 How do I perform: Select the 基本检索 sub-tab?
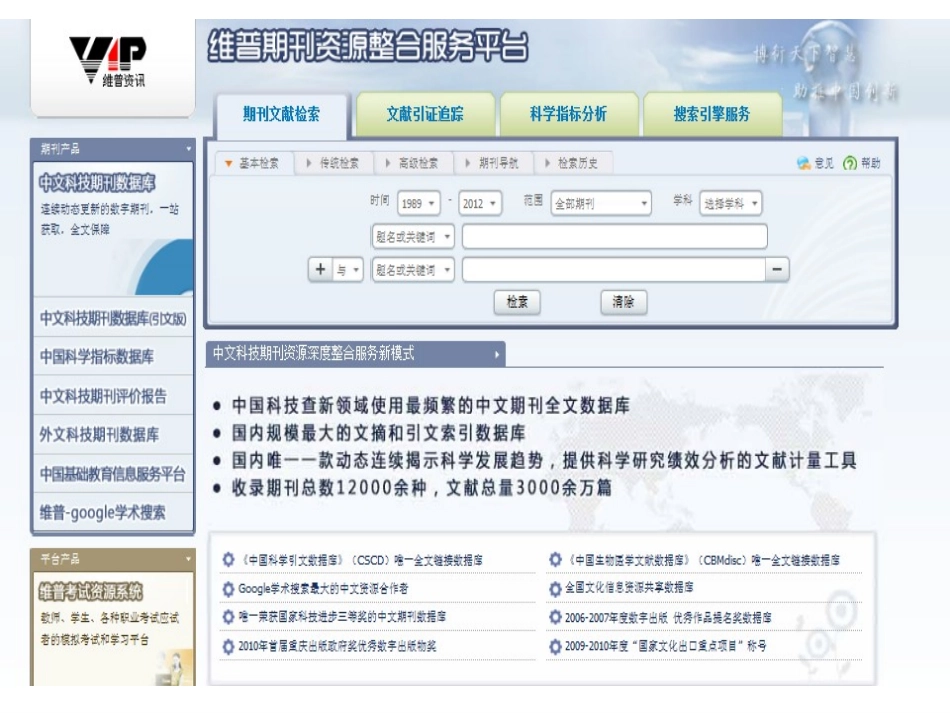253,164
